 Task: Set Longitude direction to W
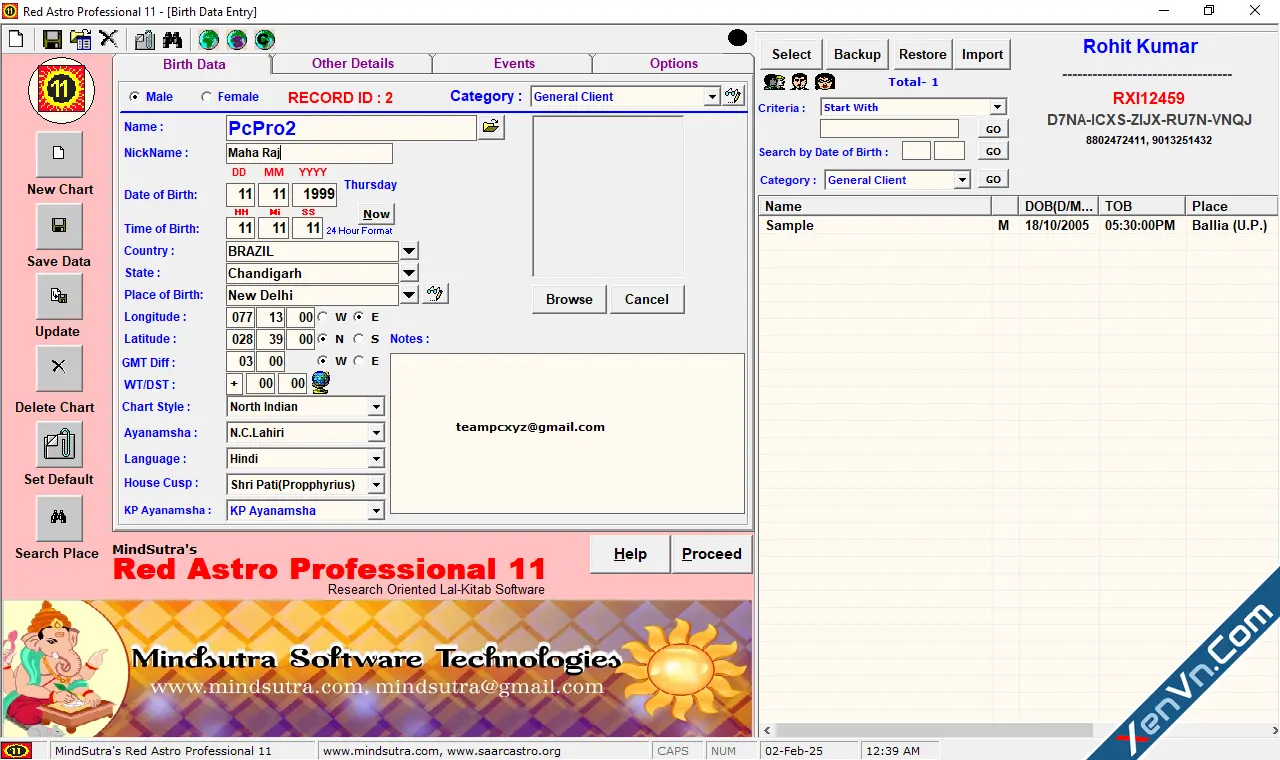(x=322, y=317)
